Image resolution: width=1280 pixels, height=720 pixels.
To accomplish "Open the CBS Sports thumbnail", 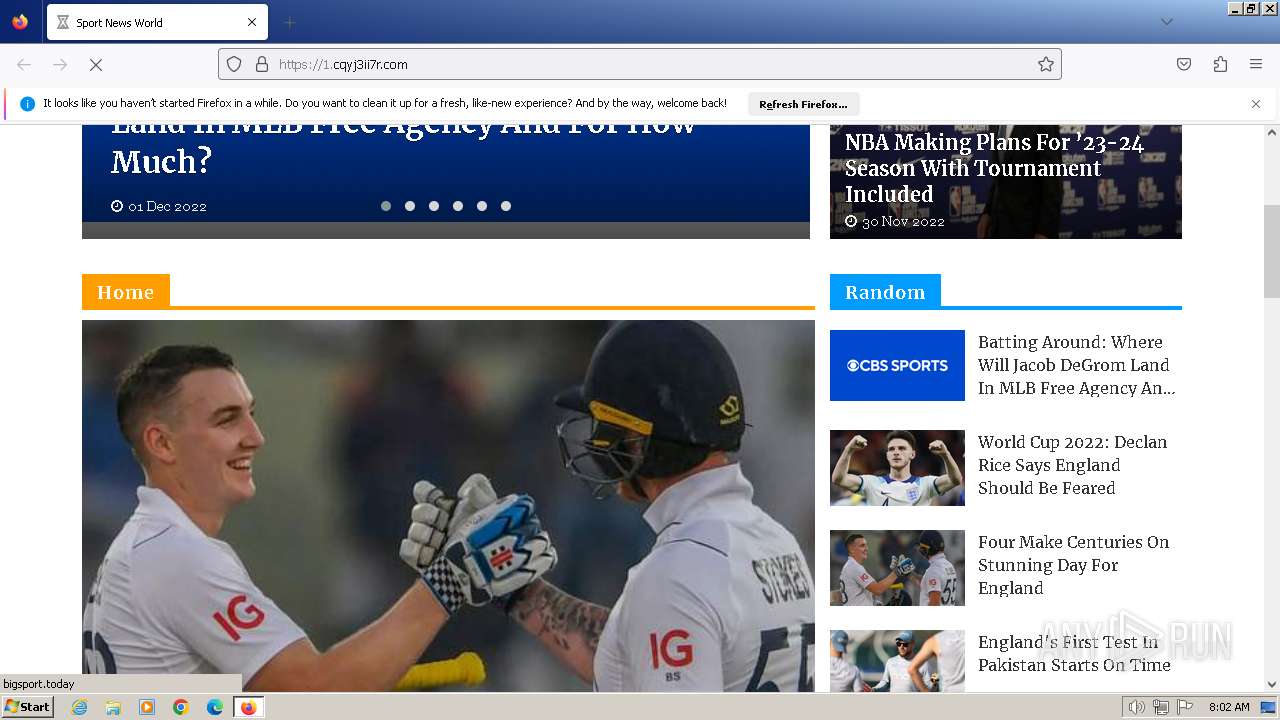I will click(x=897, y=365).
